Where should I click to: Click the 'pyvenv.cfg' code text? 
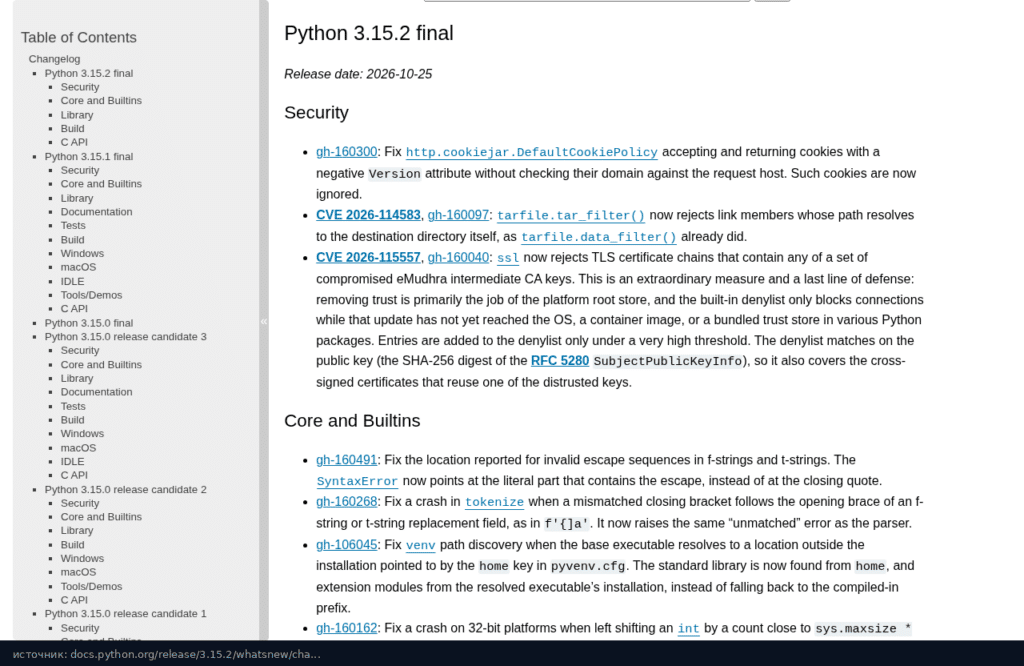click(588, 566)
